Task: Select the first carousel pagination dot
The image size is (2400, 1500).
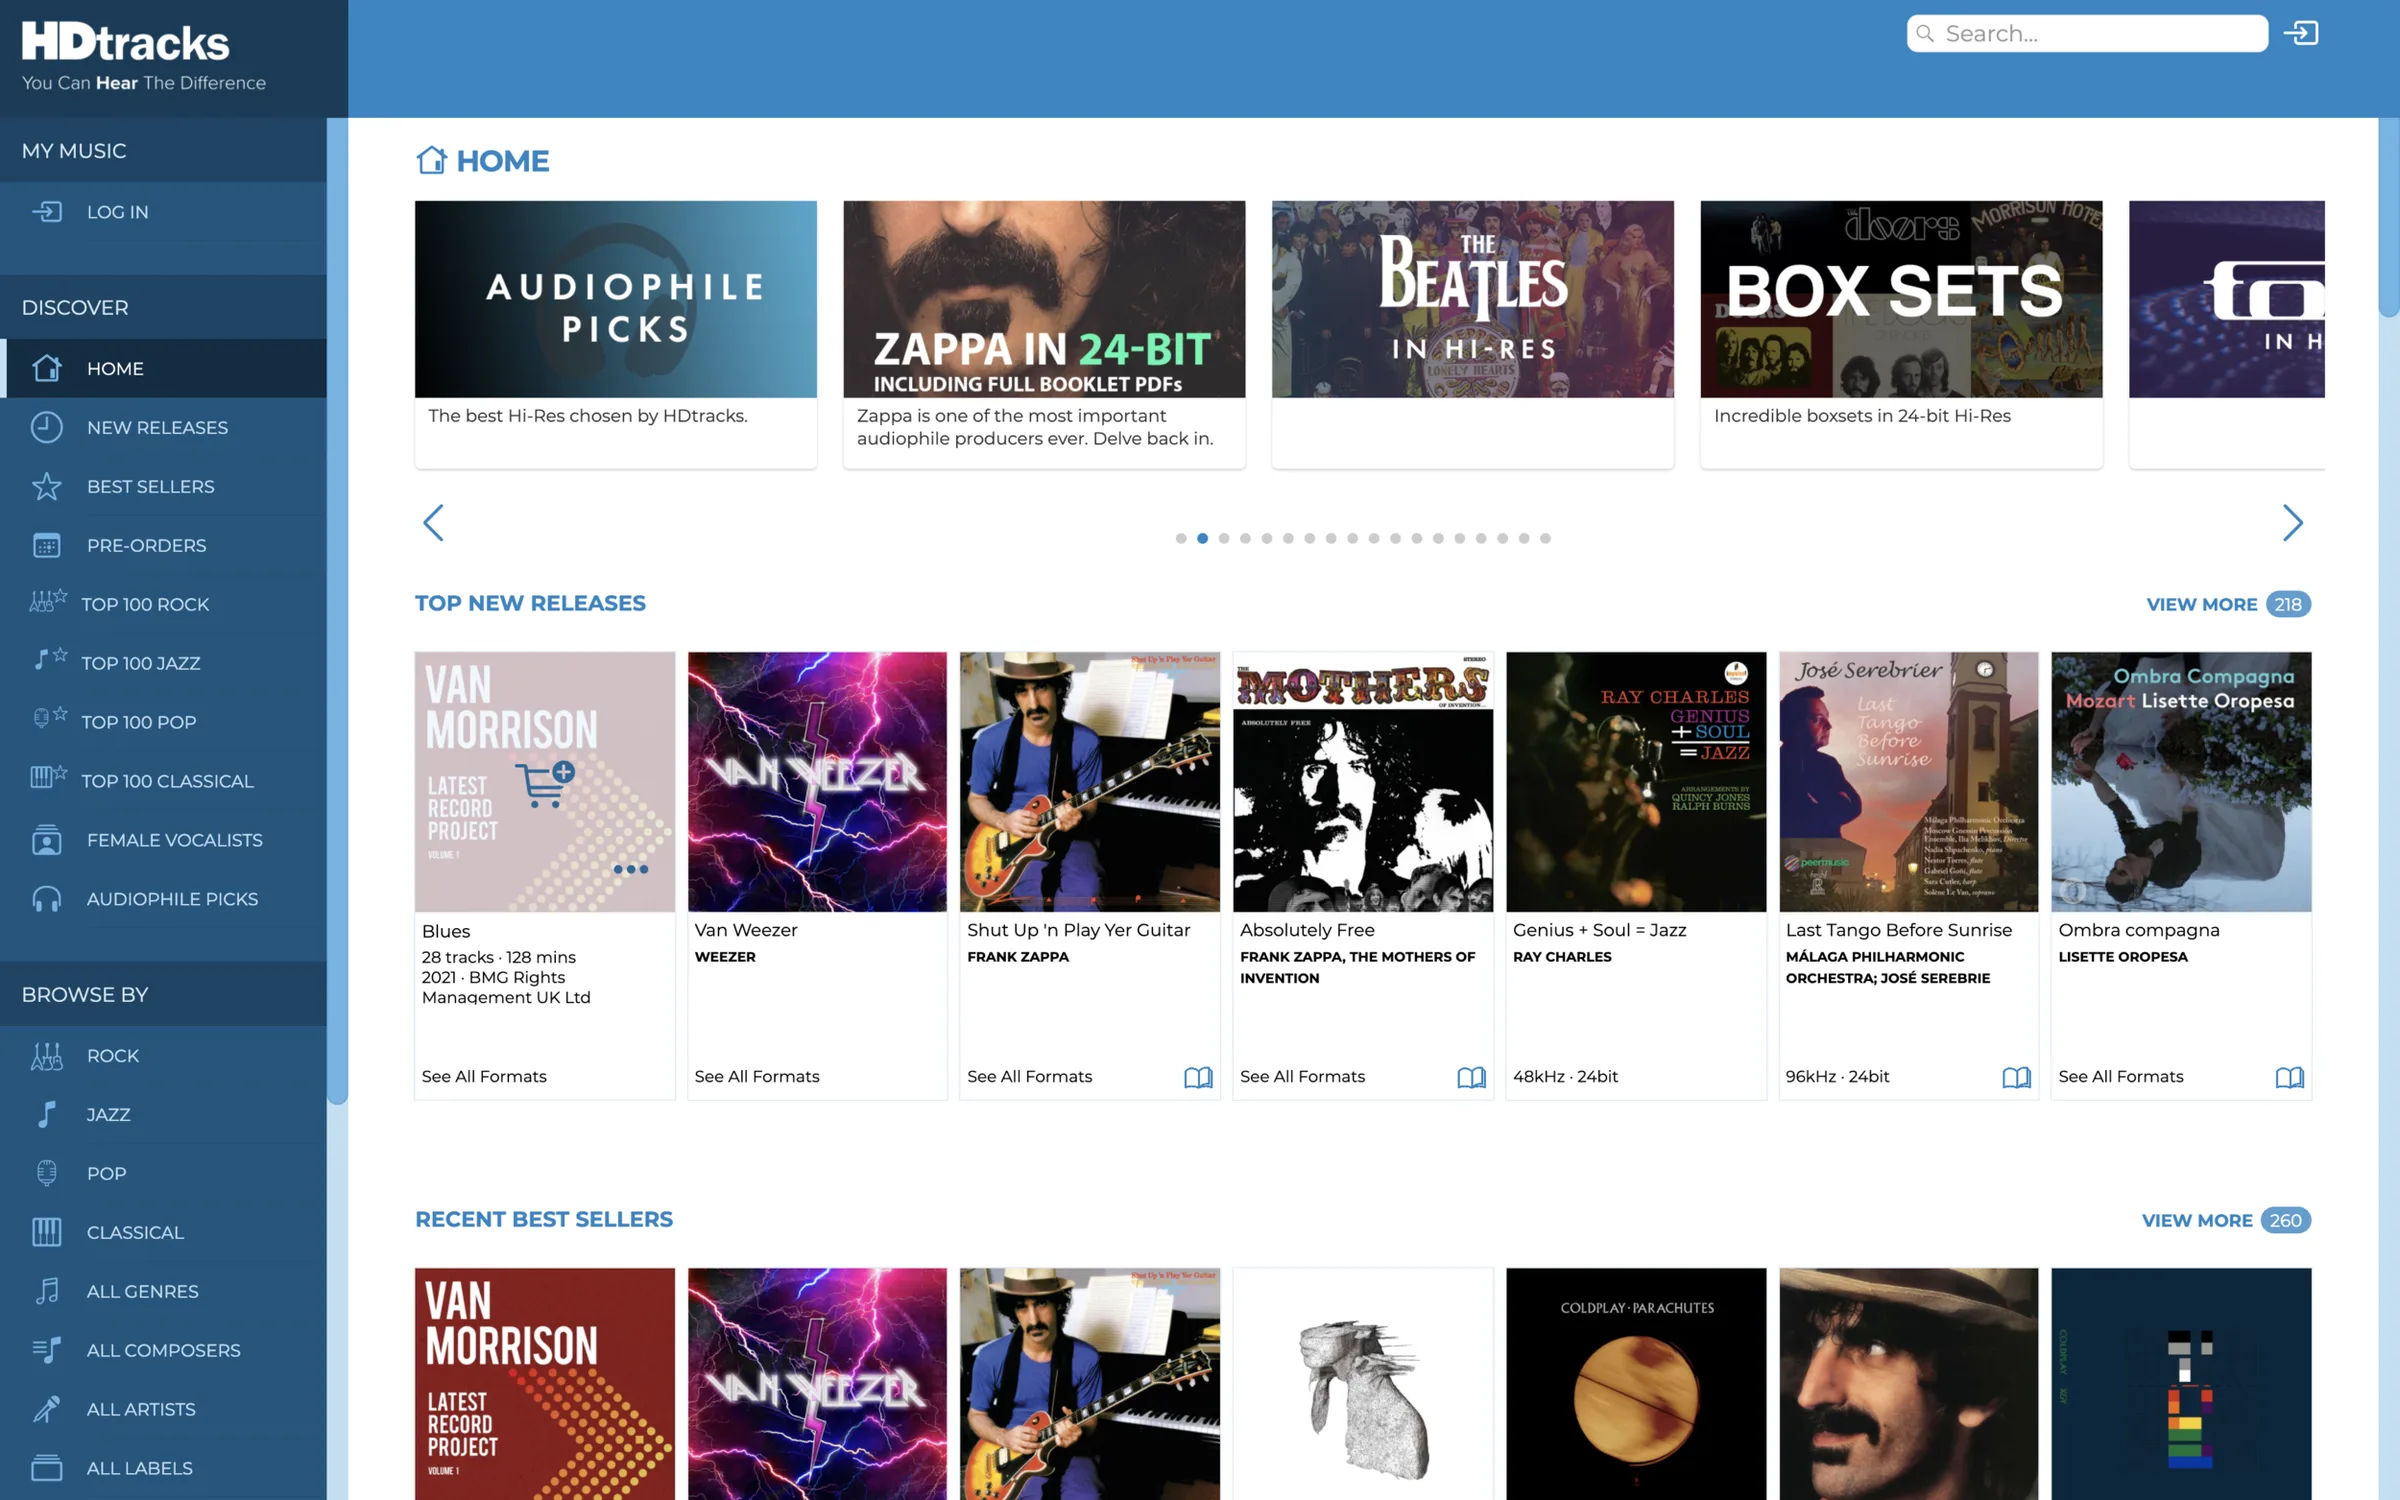Action: (x=1181, y=538)
